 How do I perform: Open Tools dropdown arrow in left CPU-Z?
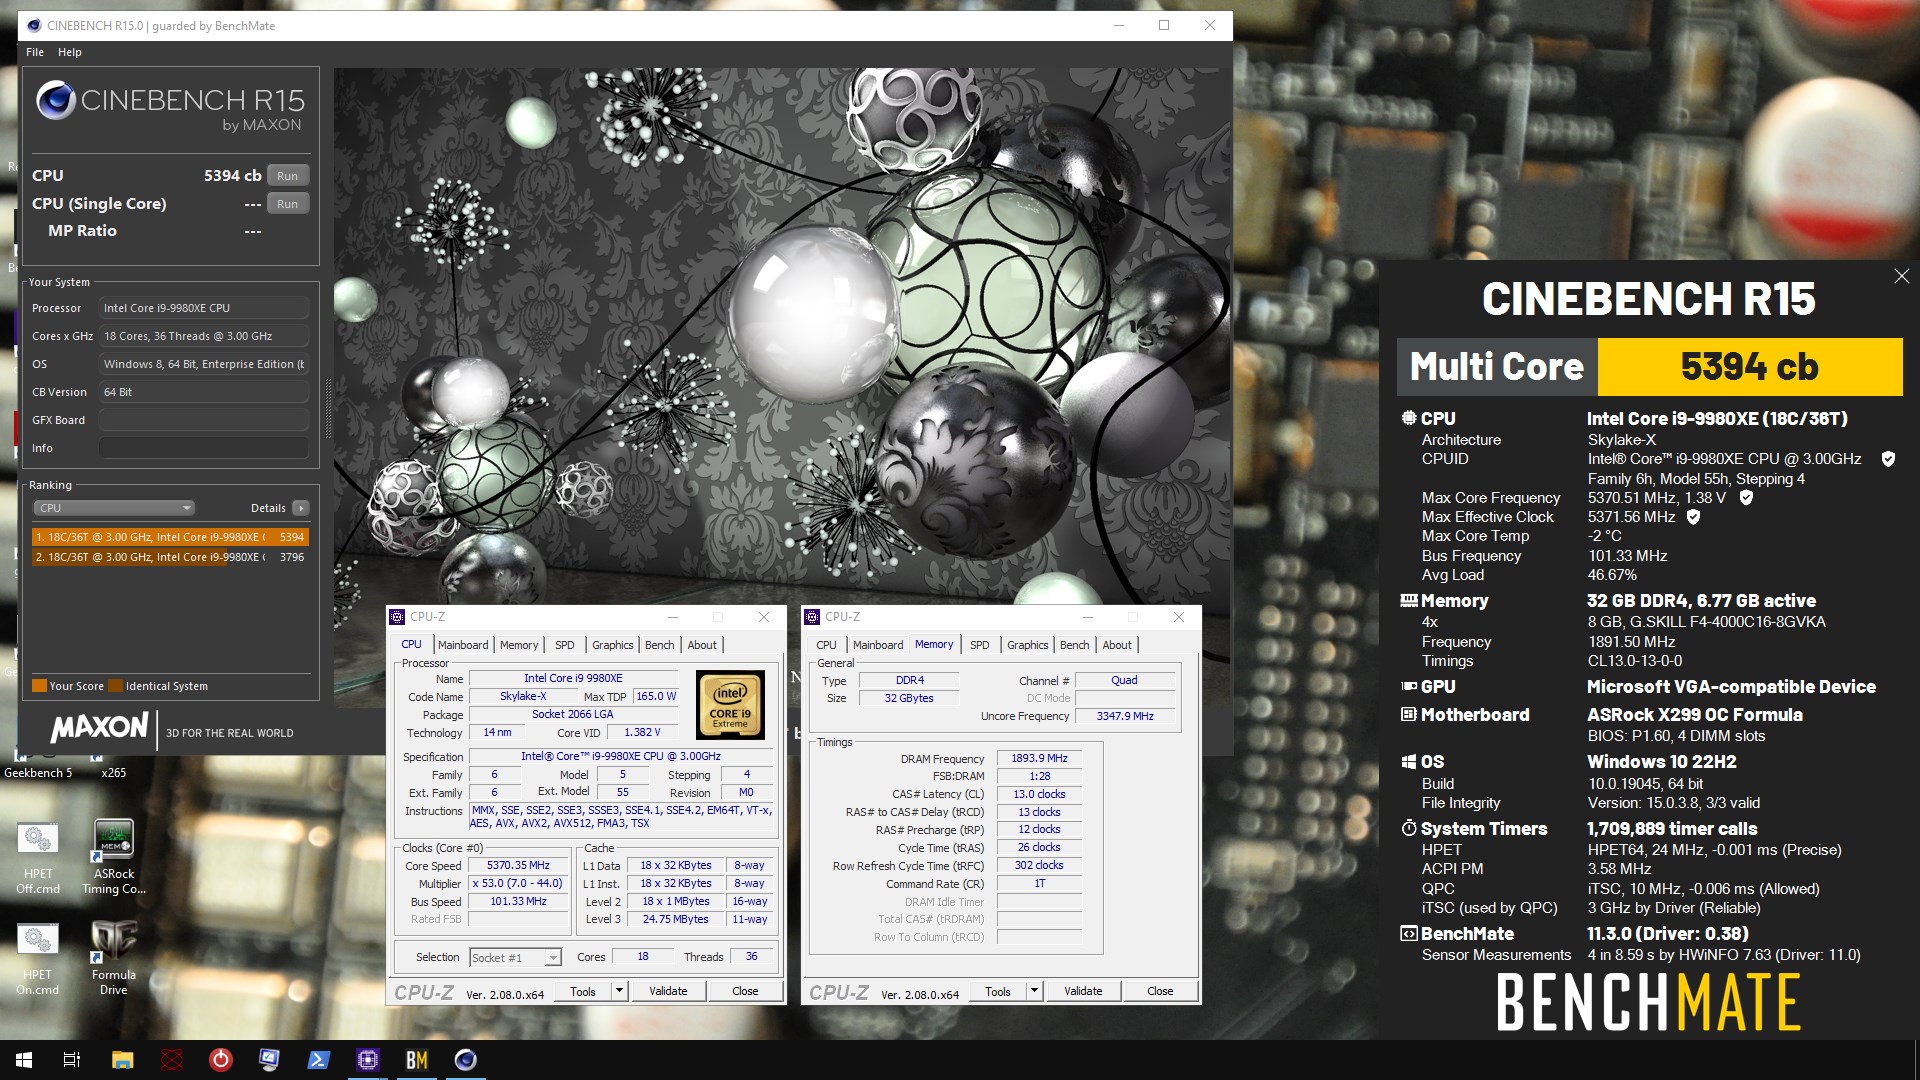pos(619,991)
